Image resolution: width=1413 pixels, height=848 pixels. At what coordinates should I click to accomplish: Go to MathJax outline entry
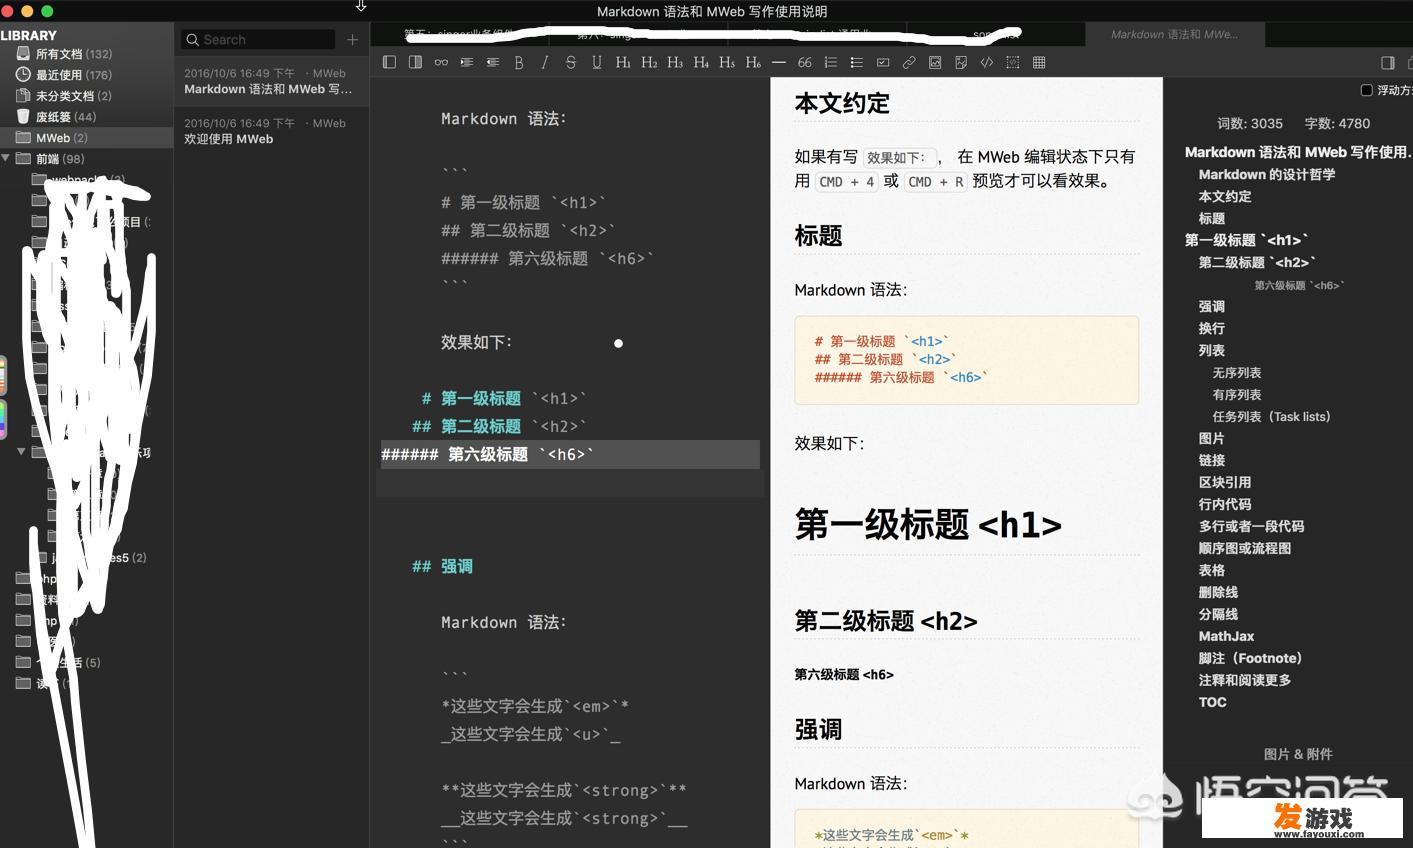[1226, 636]
